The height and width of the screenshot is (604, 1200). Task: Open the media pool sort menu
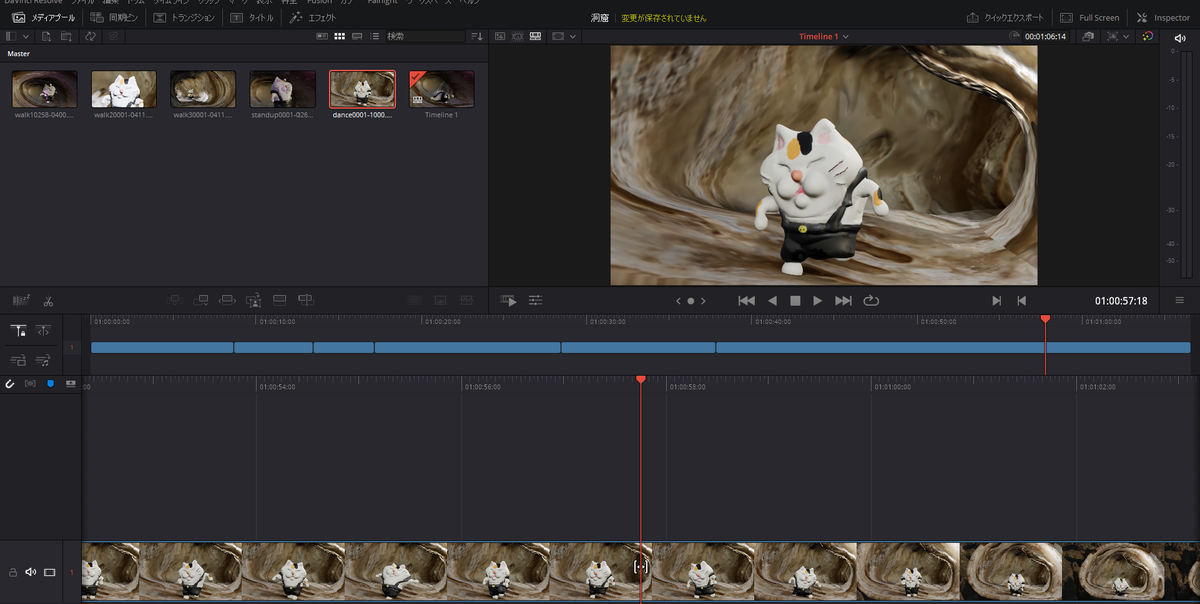coord(477,36)
